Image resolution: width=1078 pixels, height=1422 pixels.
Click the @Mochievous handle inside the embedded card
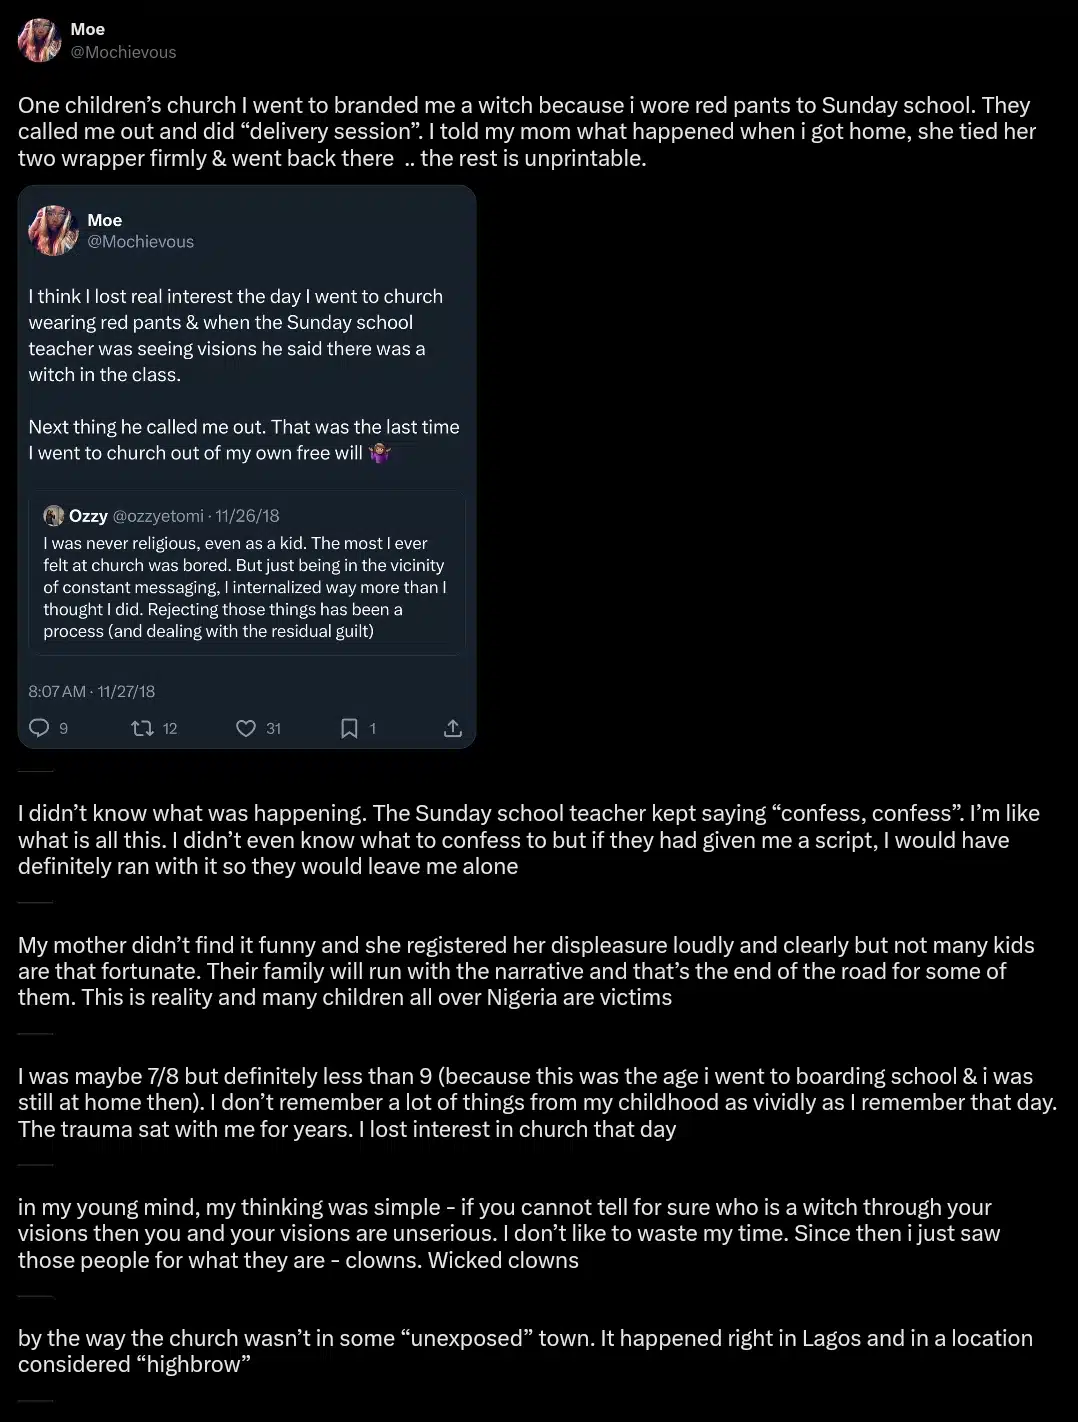[140, 242]
